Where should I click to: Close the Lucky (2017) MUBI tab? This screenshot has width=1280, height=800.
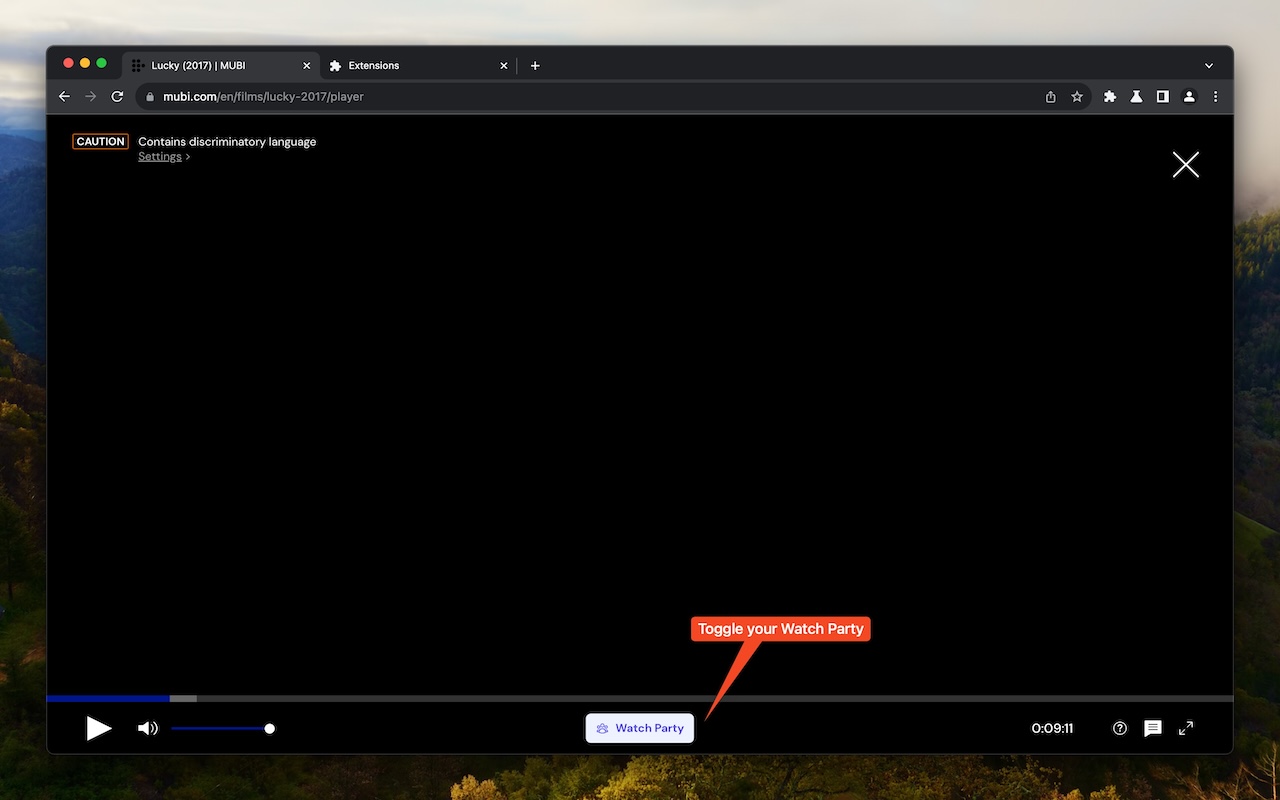(x=305, y=66)
